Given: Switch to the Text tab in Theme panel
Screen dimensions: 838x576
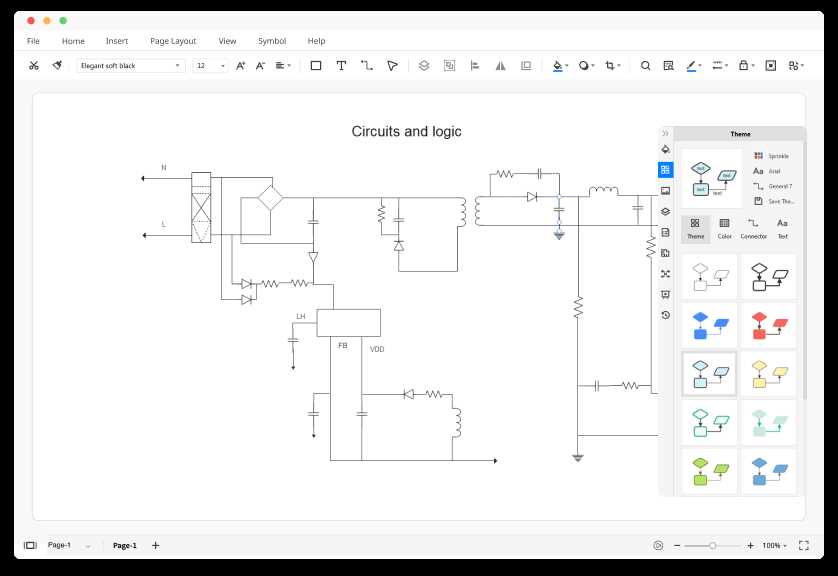Looking at the screenshot, I should 782,229.
